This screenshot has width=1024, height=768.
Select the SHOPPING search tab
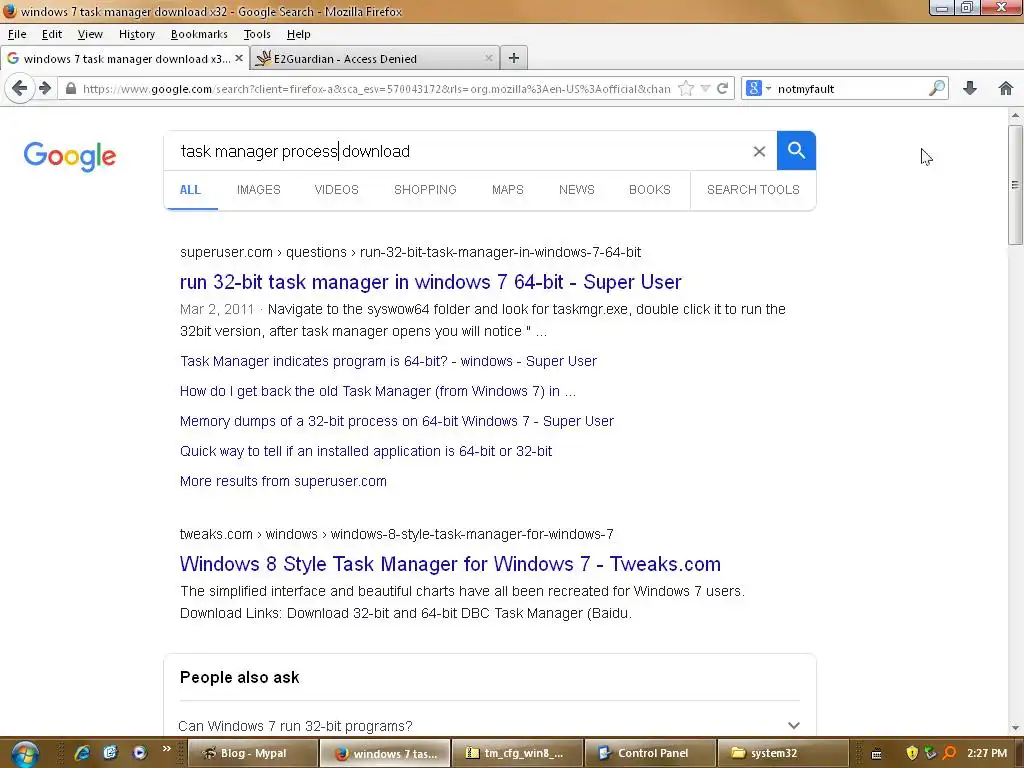pos(425,189)
